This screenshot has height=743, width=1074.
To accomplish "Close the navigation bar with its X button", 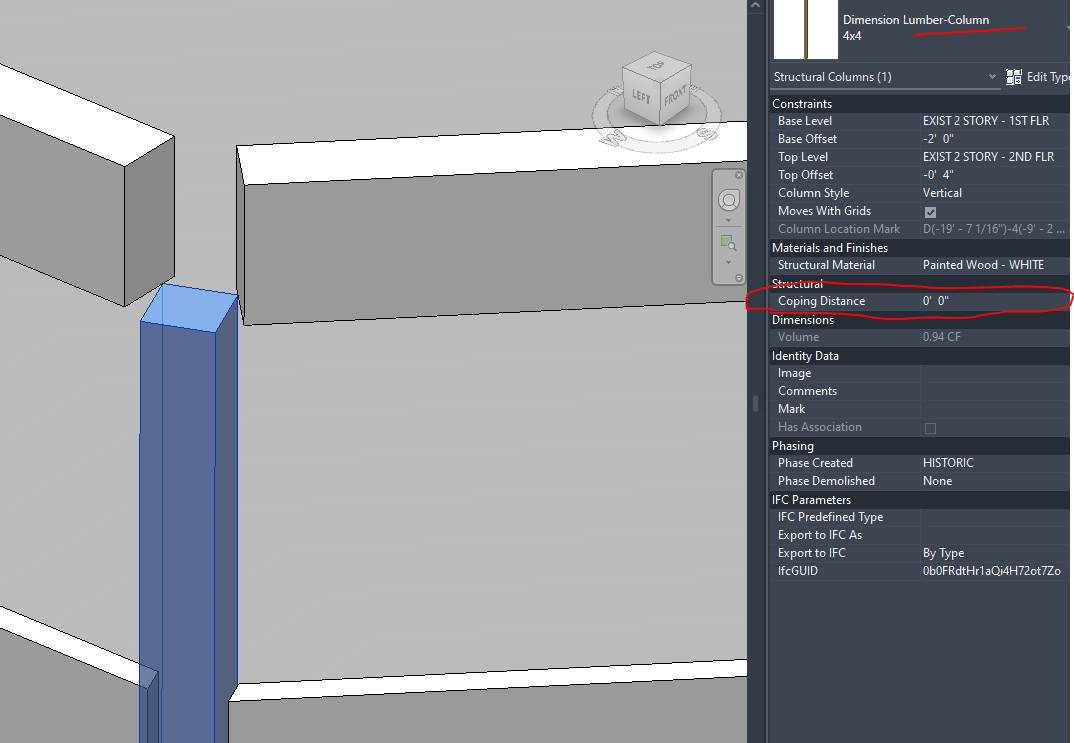I will tap(739, 174).
